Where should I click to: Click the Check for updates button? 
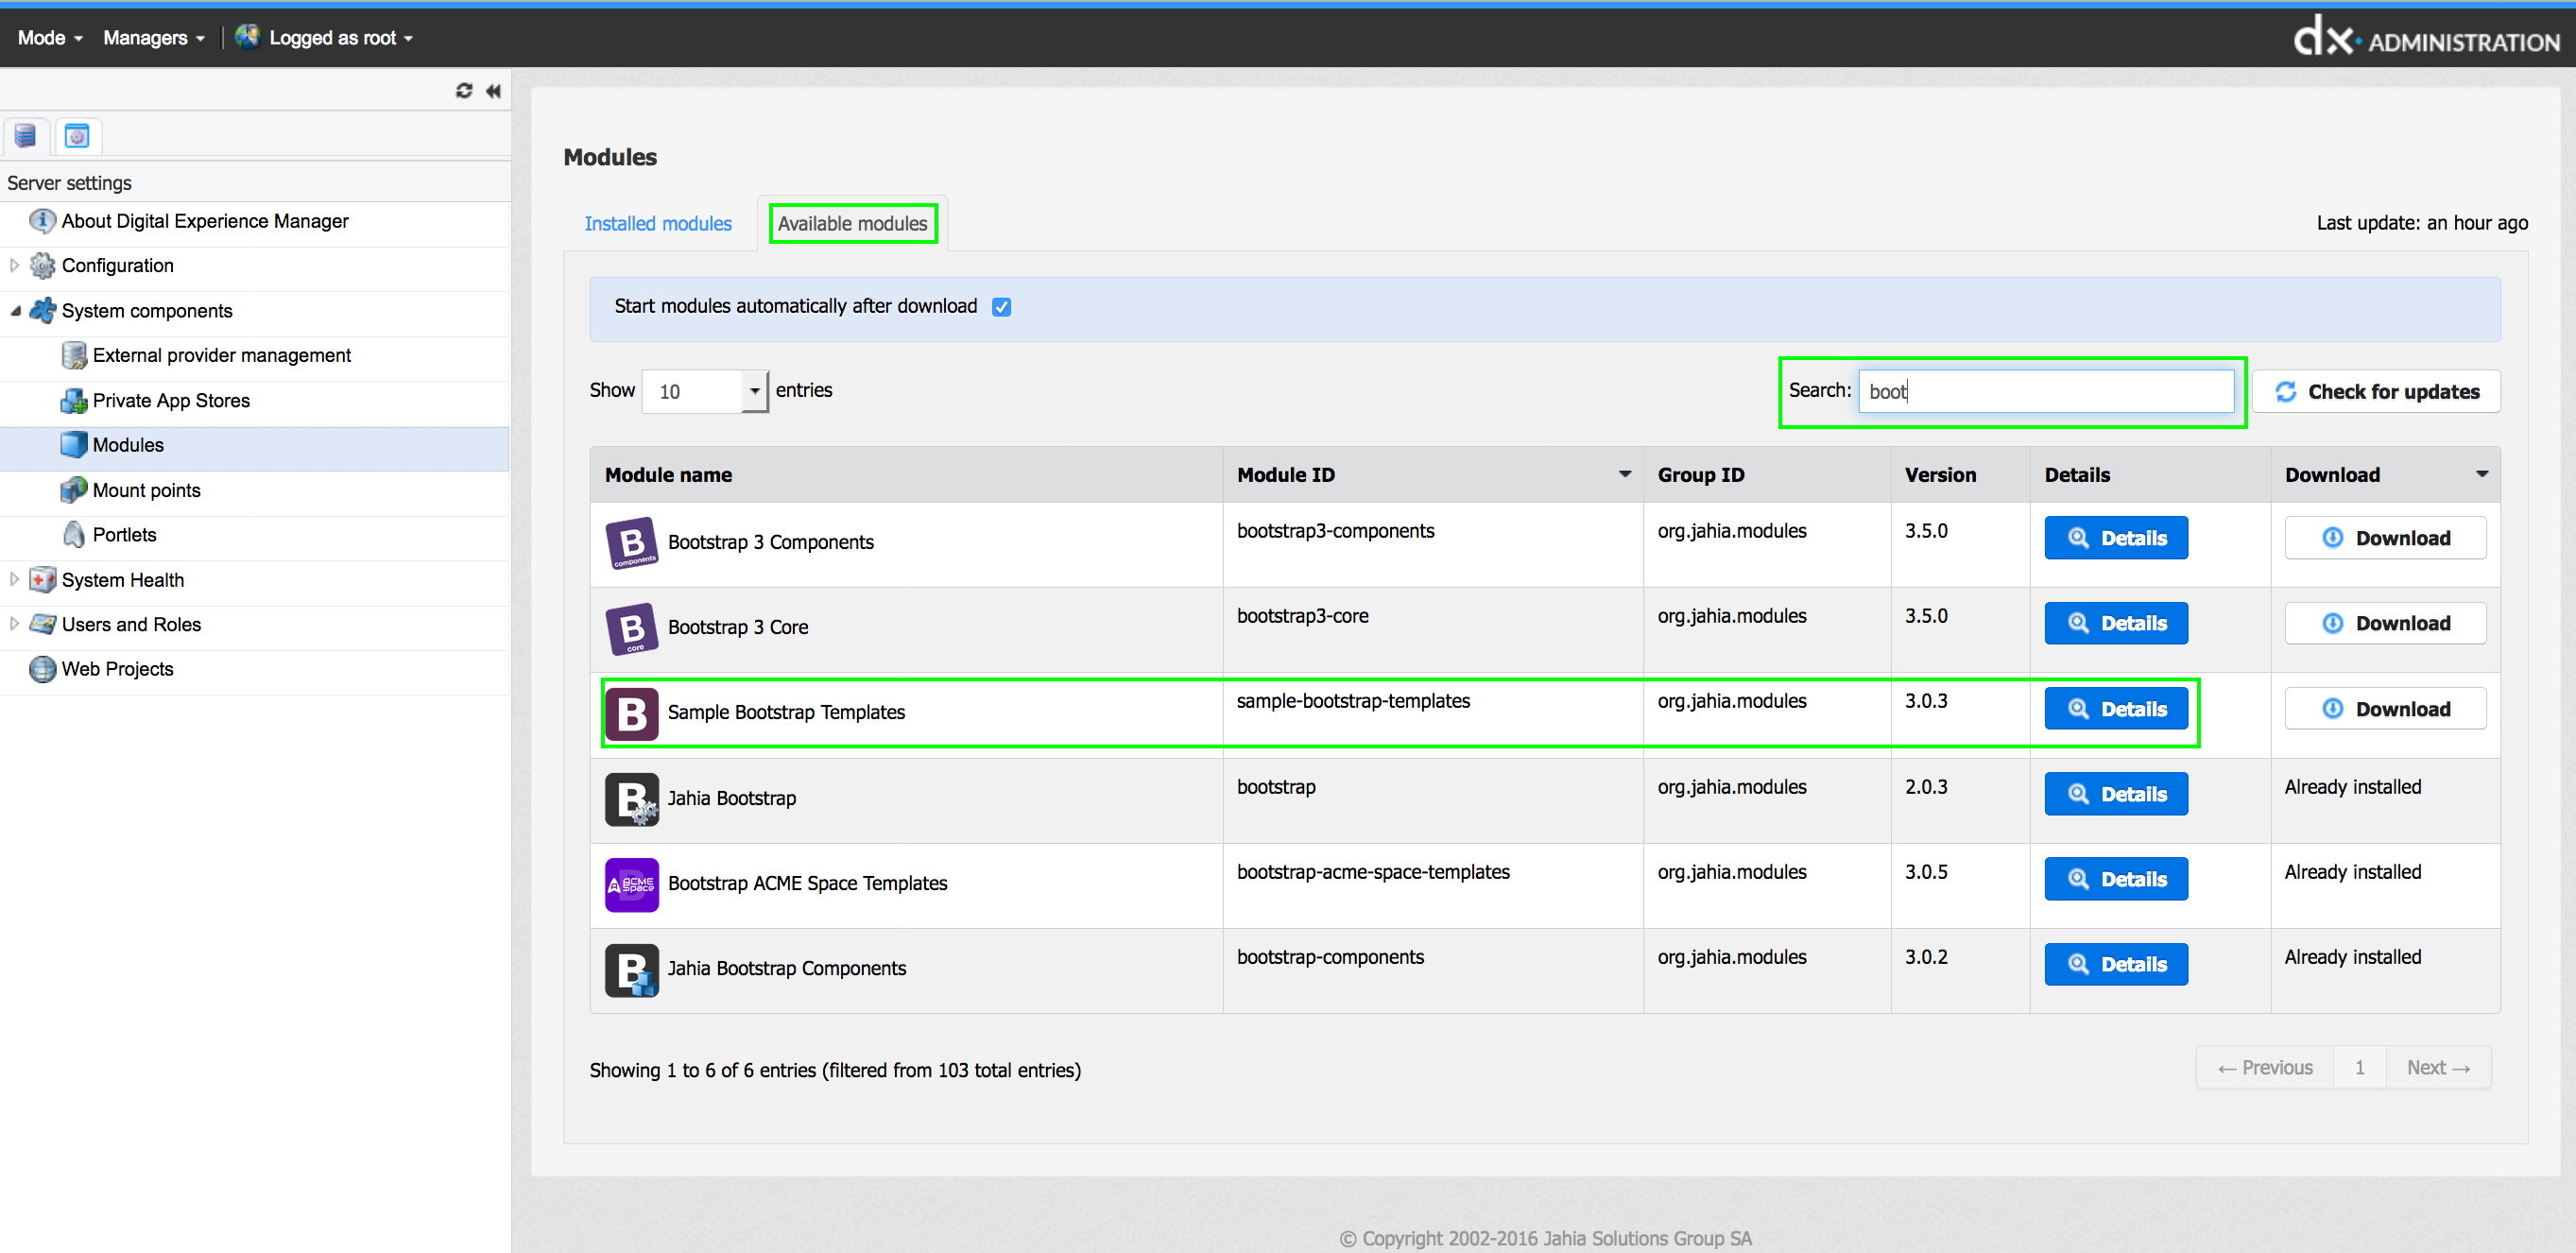coord(2376,392)
